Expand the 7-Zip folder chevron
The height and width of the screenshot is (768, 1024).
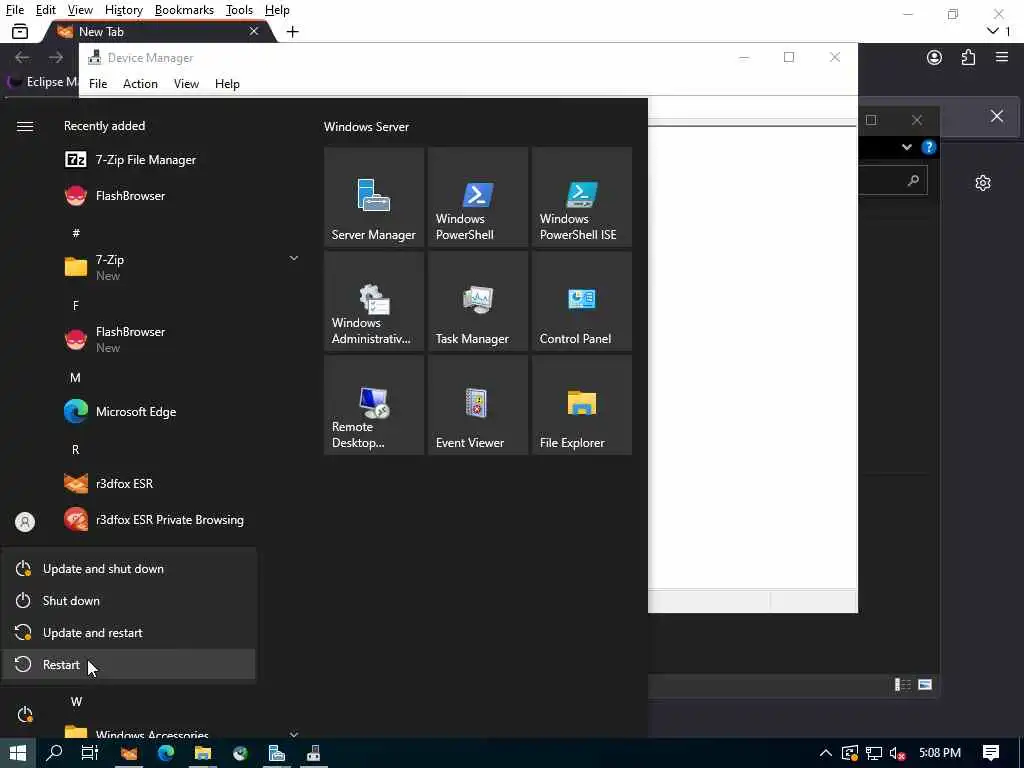click(294, 259)
